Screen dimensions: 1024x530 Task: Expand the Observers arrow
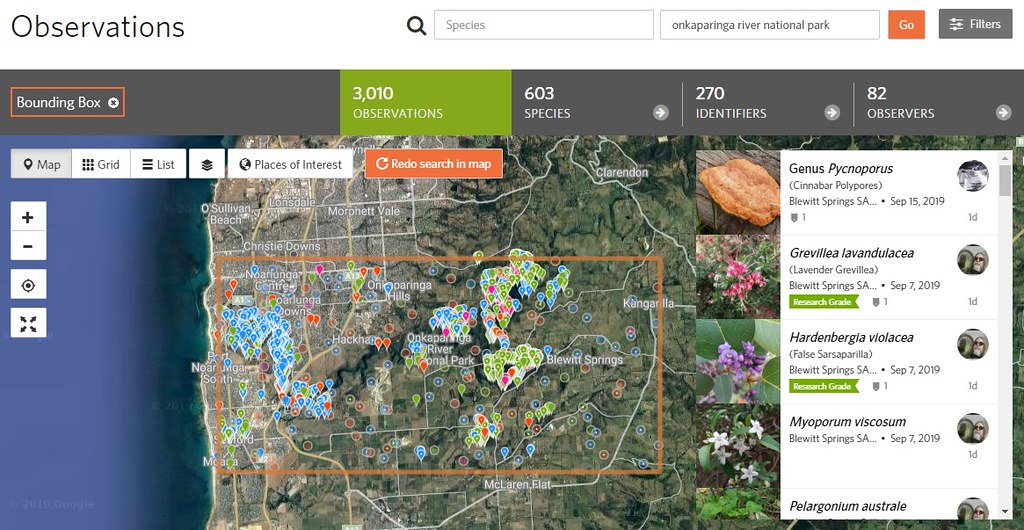tap(1003, 113)
